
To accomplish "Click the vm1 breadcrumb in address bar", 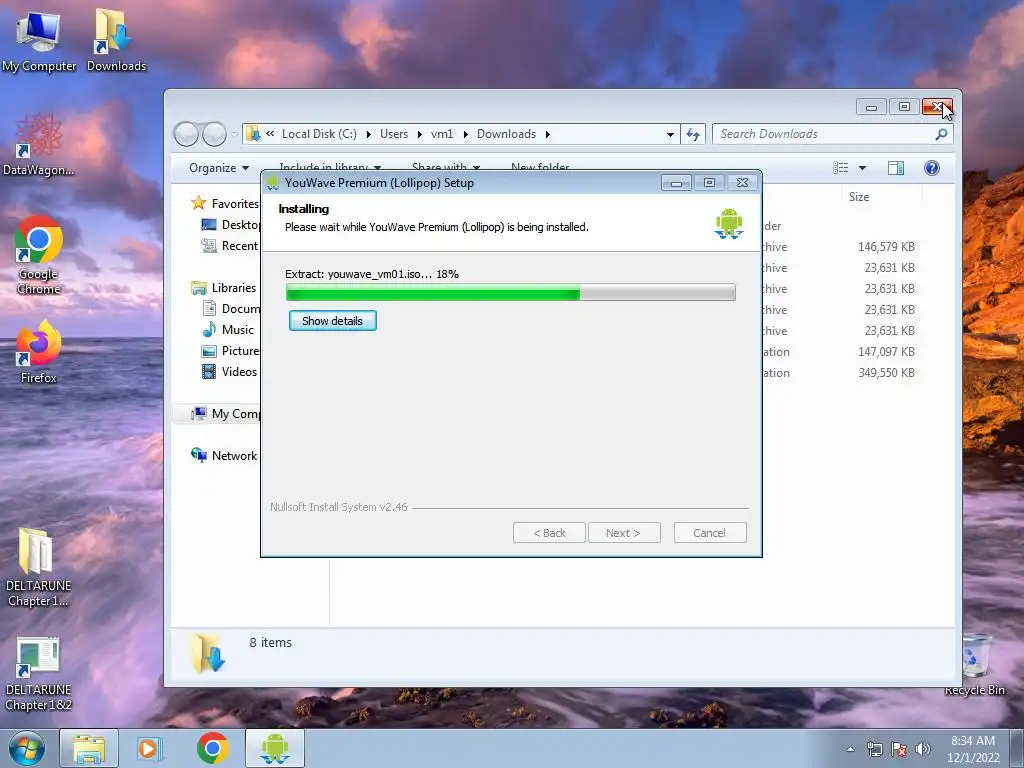I will [442, 134].
